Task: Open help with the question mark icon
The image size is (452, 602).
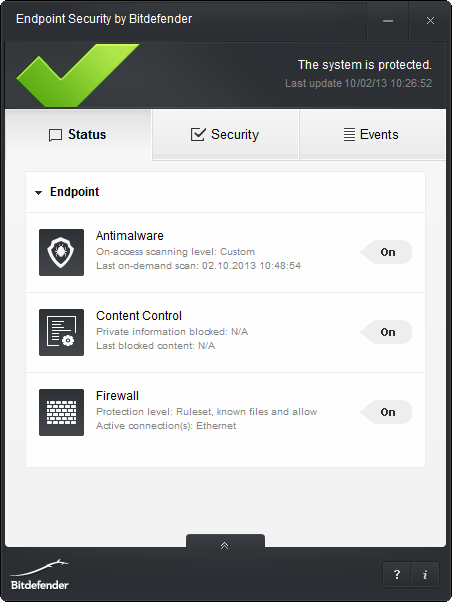Action: (x=397, y=575)
